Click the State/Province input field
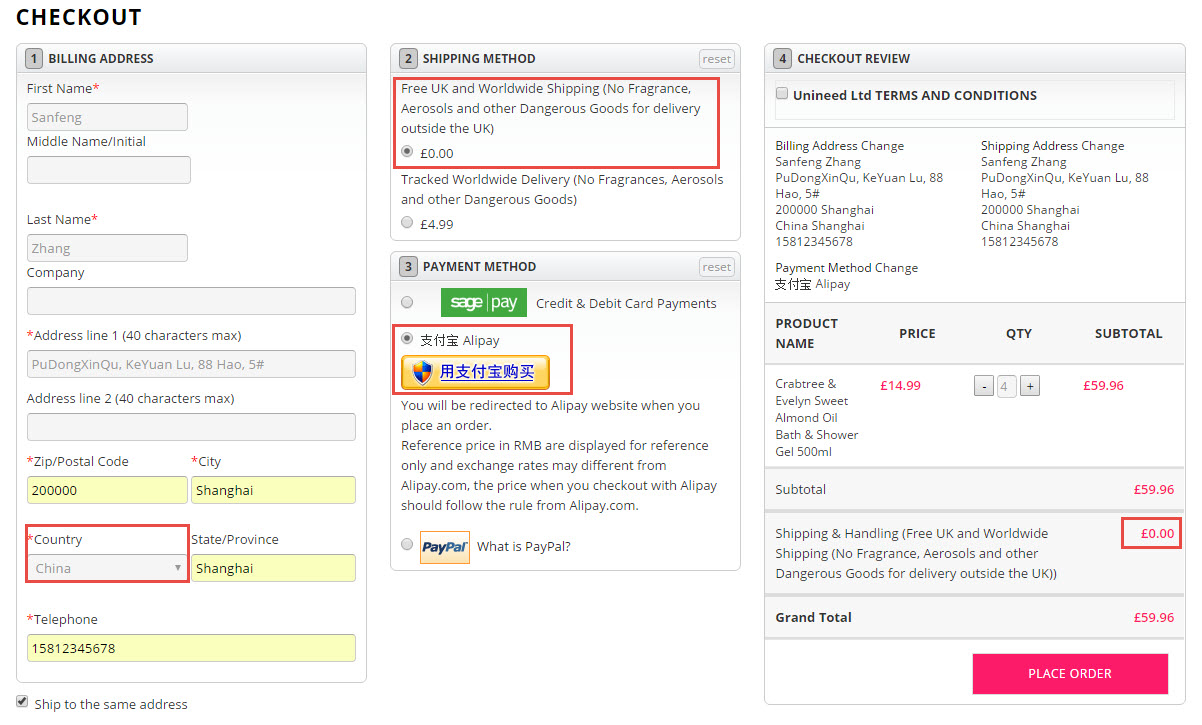This screenshot has width=1202, height=725. [x=273, y=568]
